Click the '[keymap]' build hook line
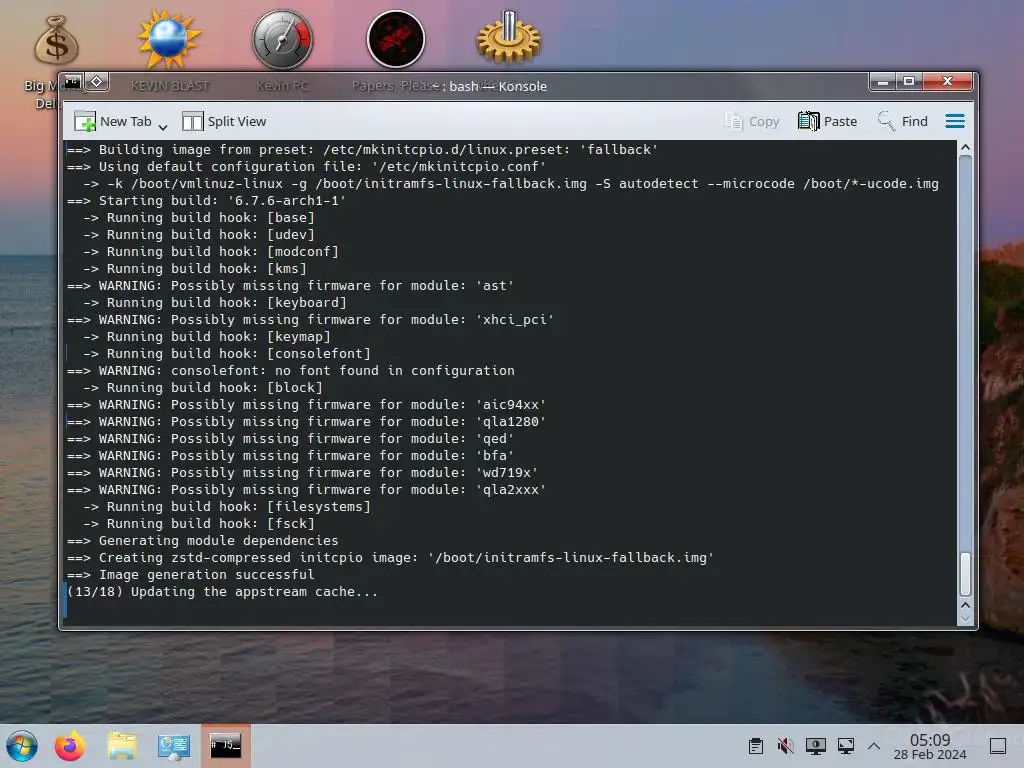Screen dimensions: 1024x768 point(206,337)
